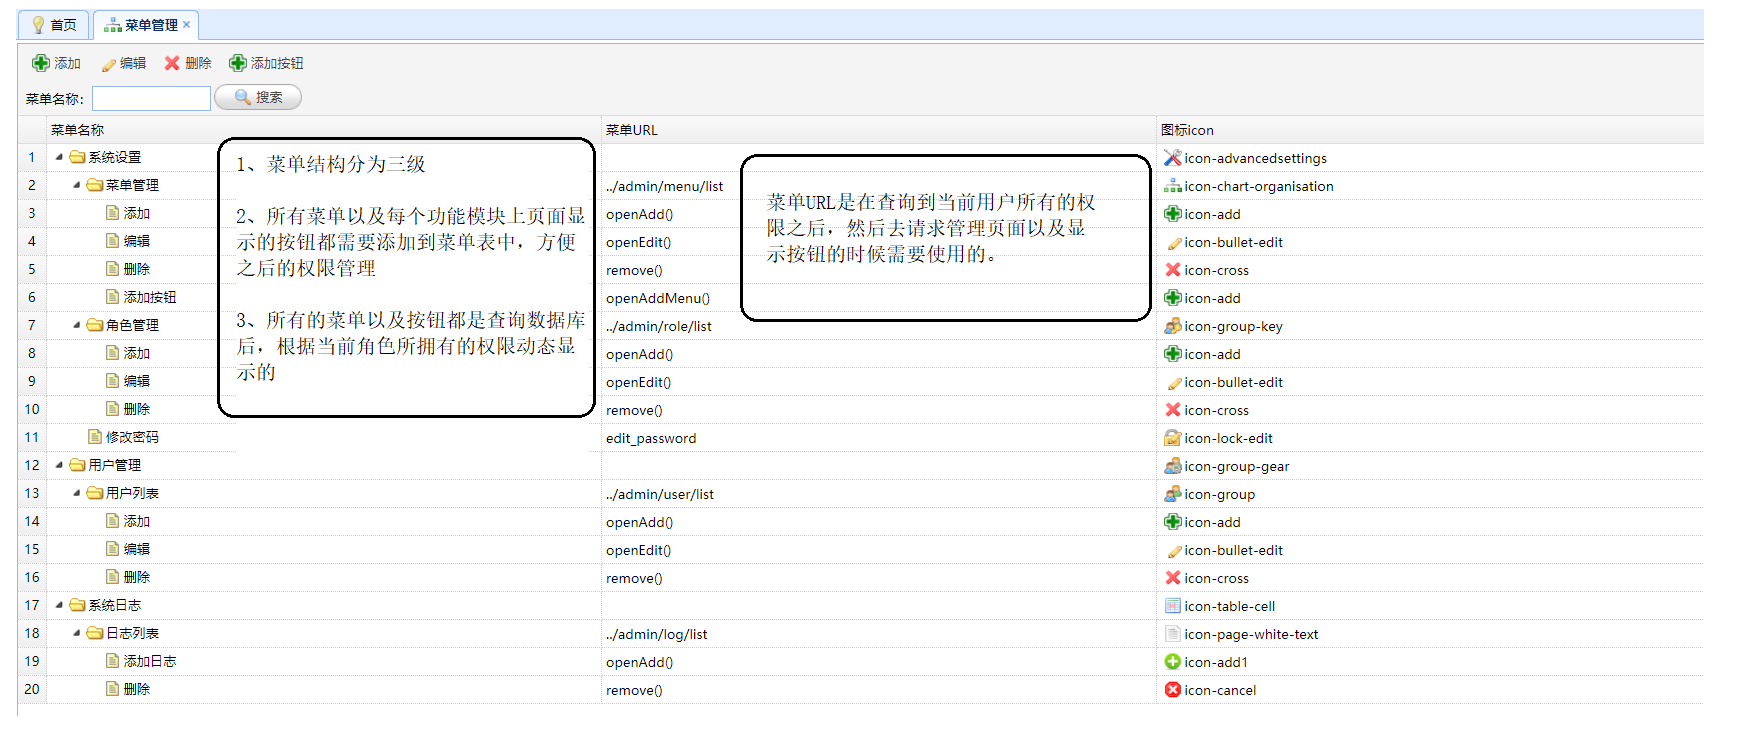Collapse the 日志列表 tree node

click(x=77, y=633)
